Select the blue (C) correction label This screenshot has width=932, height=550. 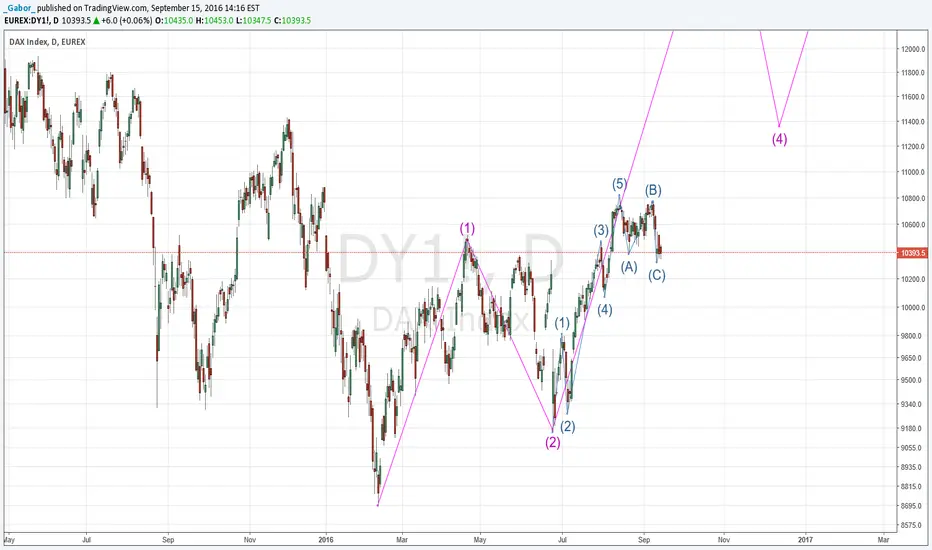click(657, 275)
